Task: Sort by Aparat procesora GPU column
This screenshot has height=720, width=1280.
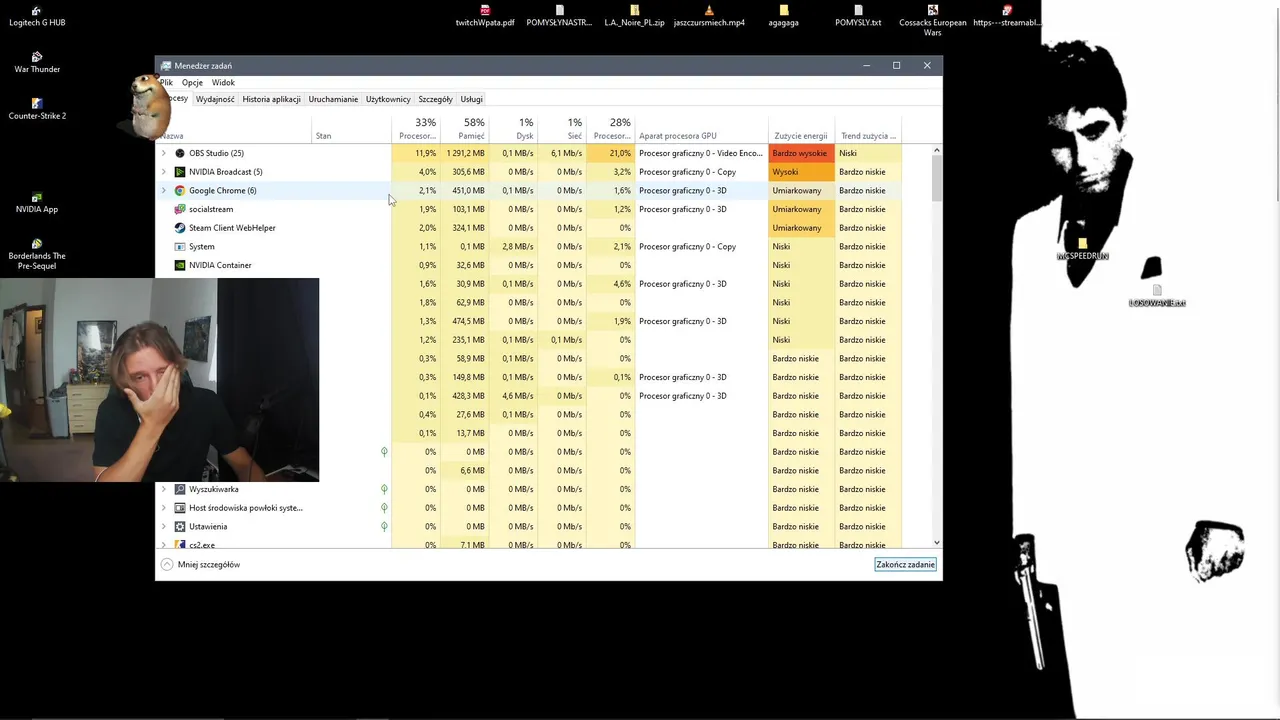Action: (x=701, y=129)
